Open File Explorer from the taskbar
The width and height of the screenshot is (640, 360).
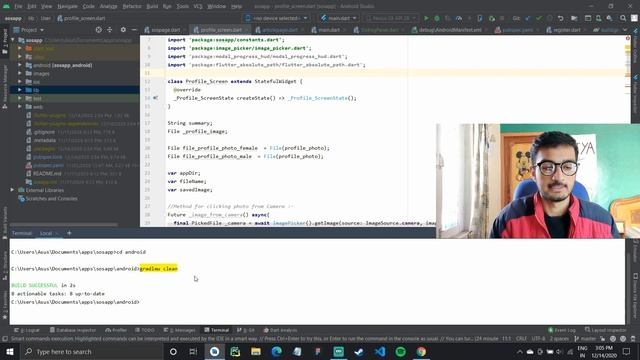(x=256, y=351)
